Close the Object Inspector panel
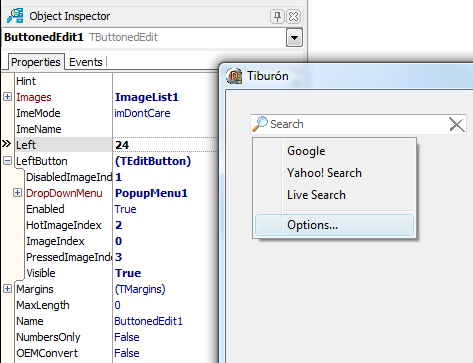 [293, 16]
